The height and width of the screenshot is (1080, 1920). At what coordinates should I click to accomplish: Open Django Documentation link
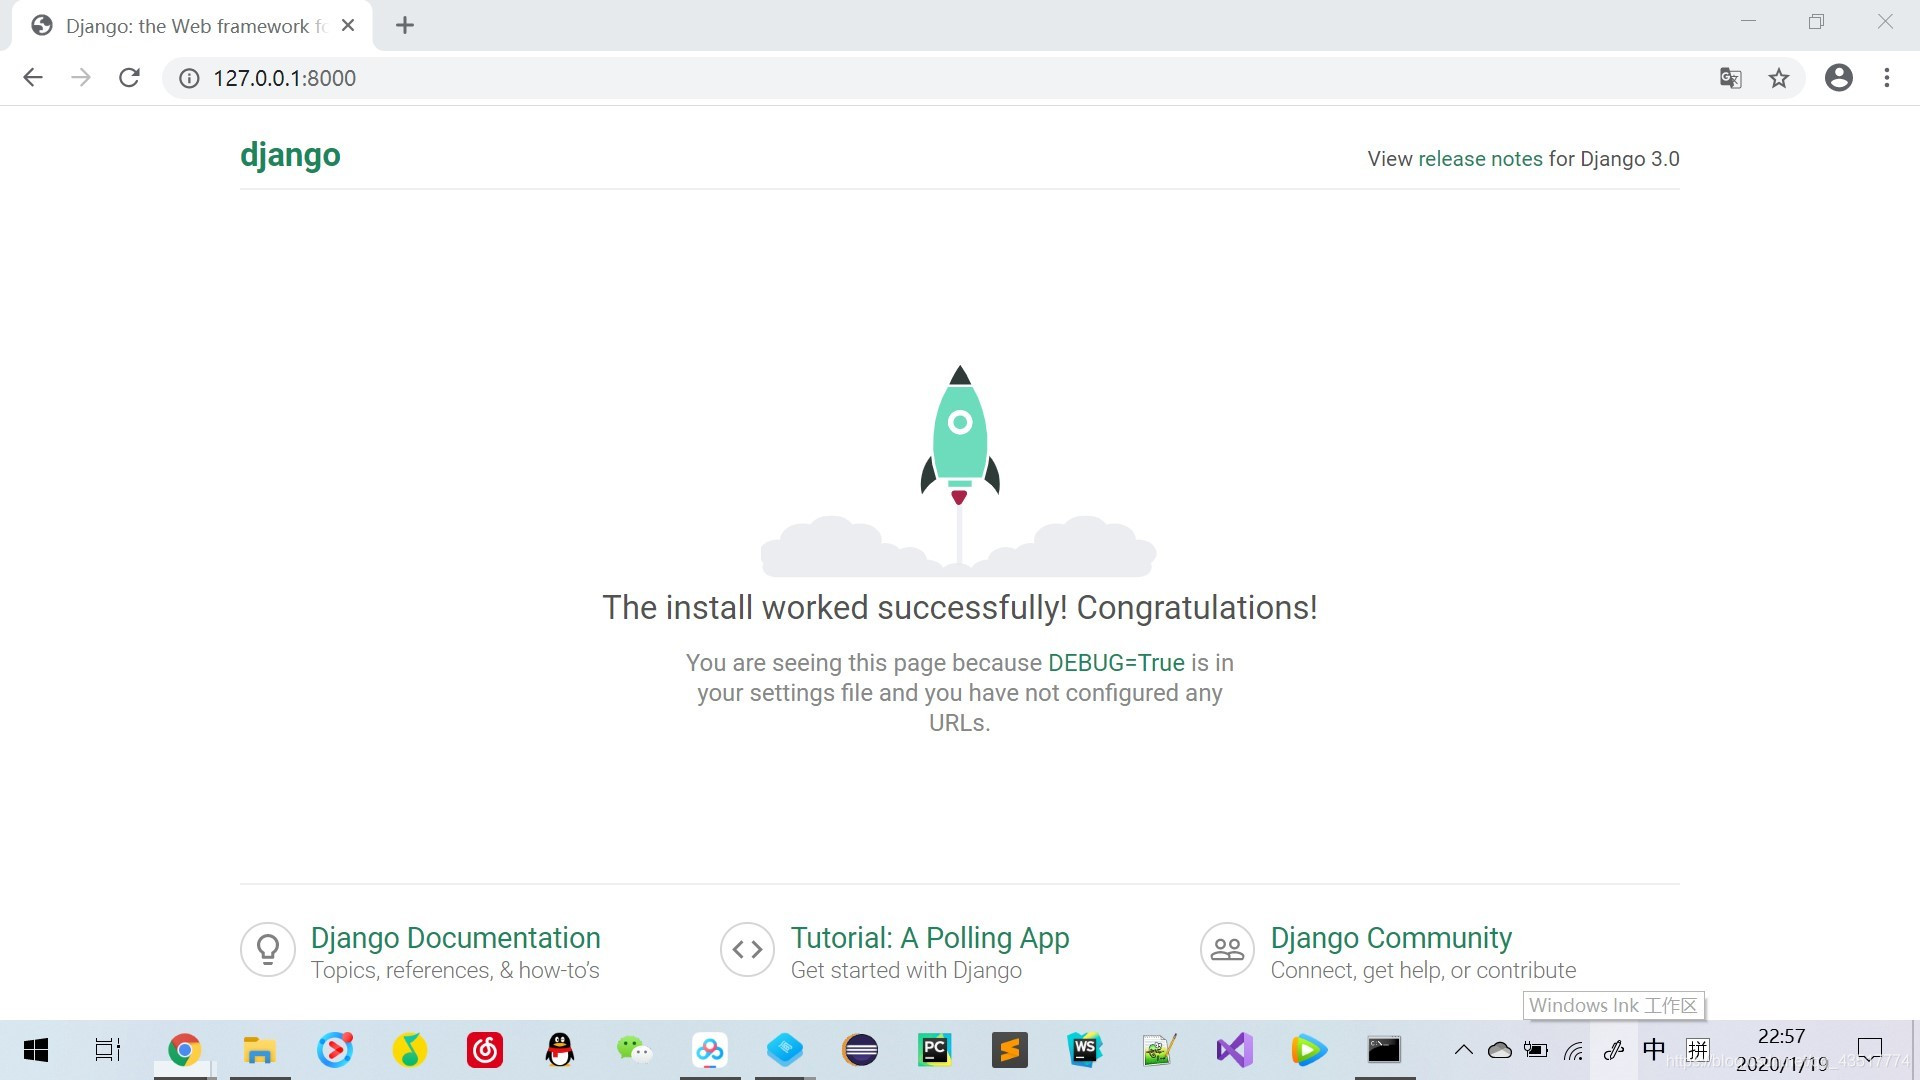455,938
